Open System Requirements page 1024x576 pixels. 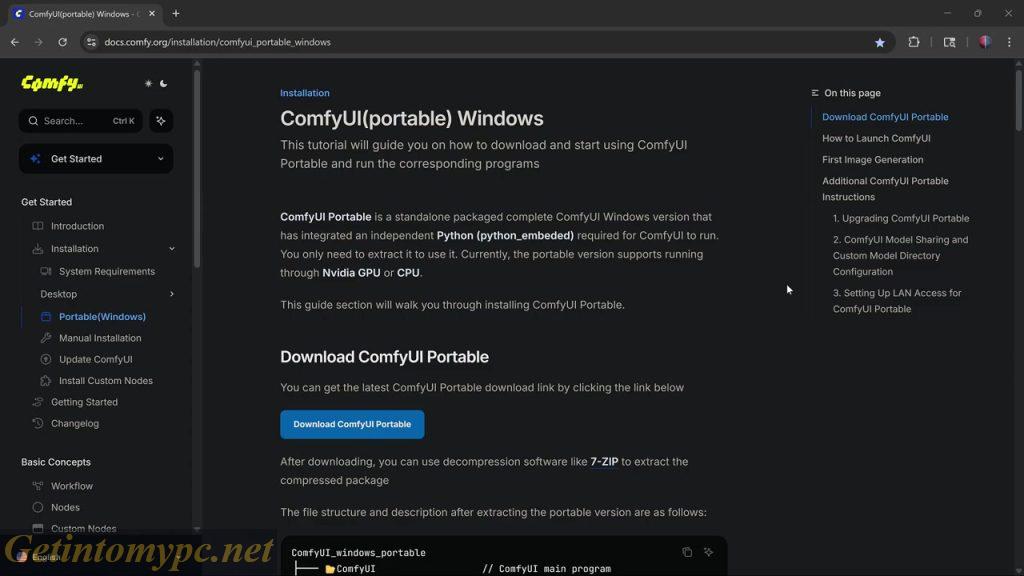coord(106,271)
